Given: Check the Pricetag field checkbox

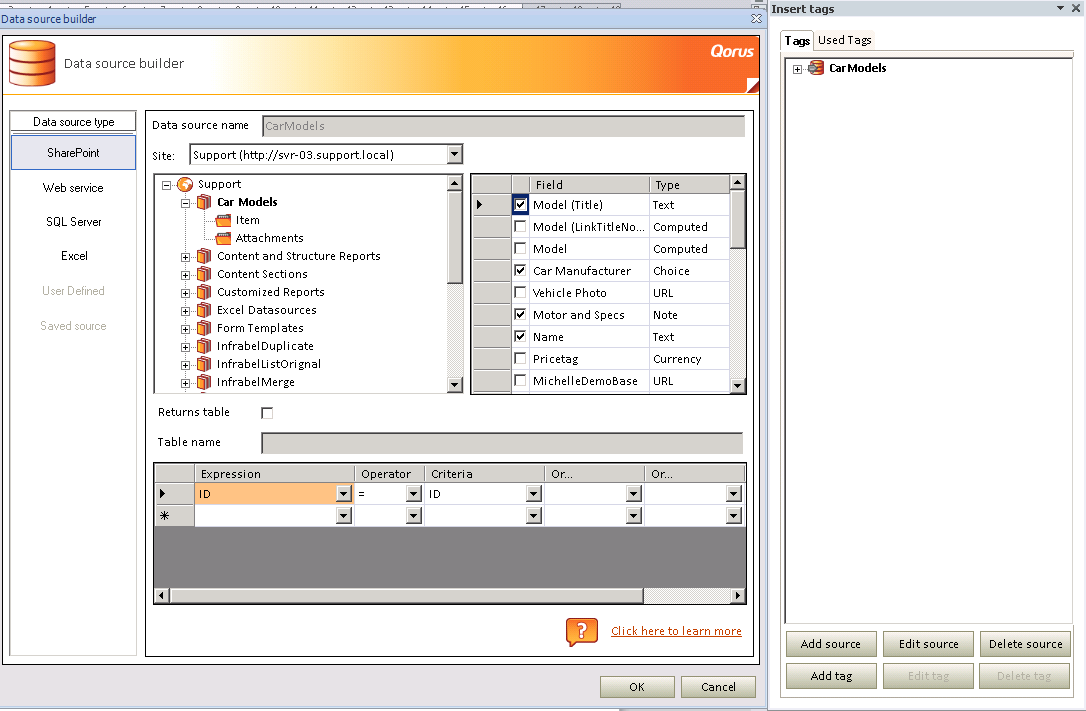Looking at the screenshot, I should [520, 359].
